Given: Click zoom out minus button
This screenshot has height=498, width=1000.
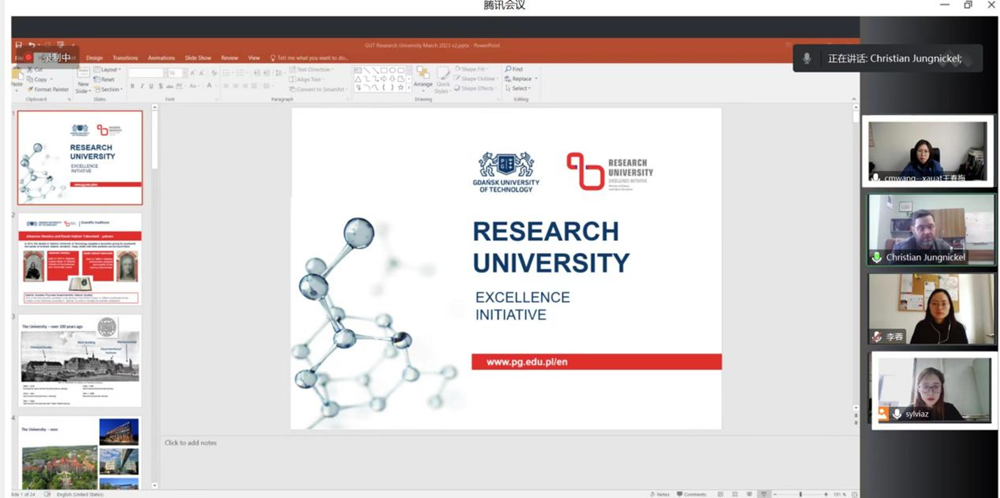Looking at the screenshot, I should click(x=775, y=494).
